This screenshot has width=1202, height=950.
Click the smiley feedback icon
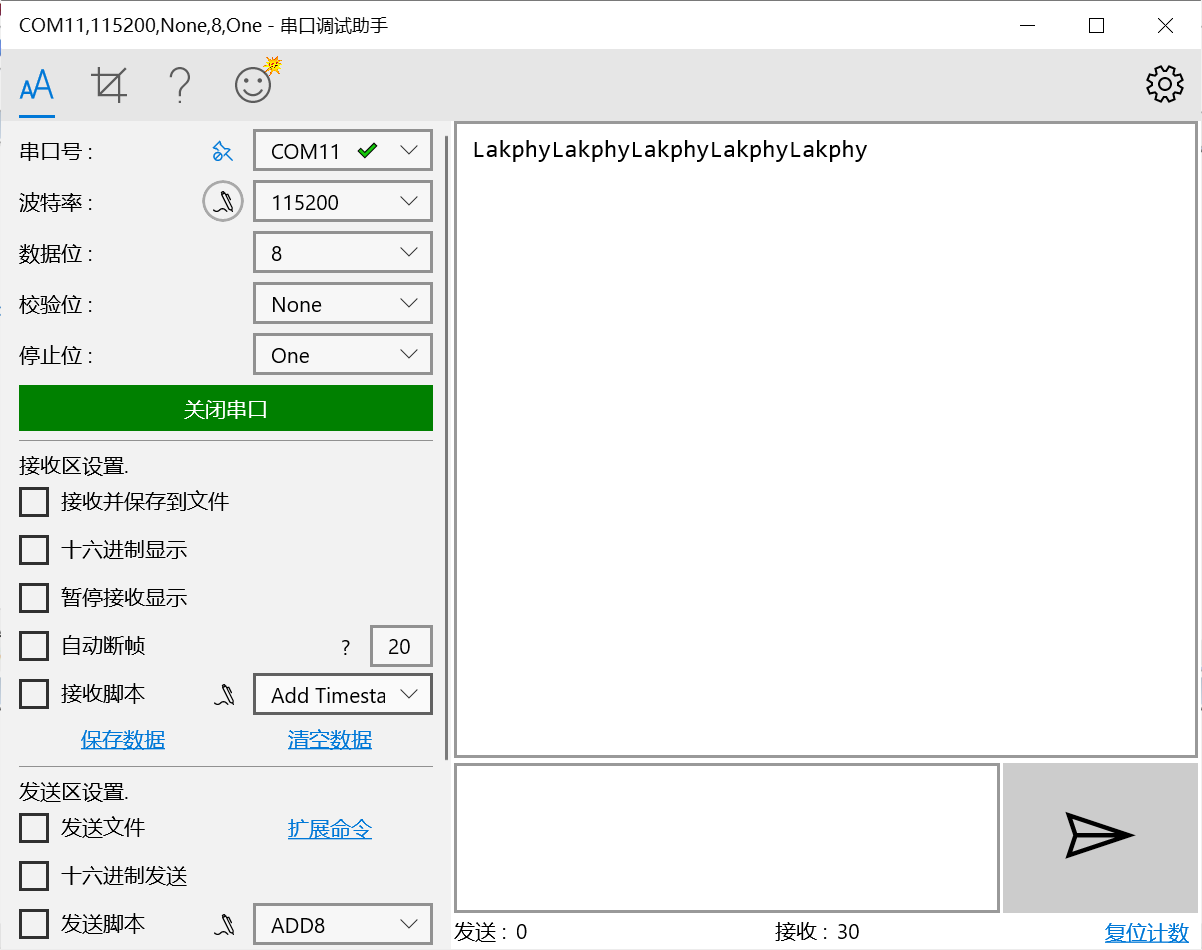tap(252, 84)
